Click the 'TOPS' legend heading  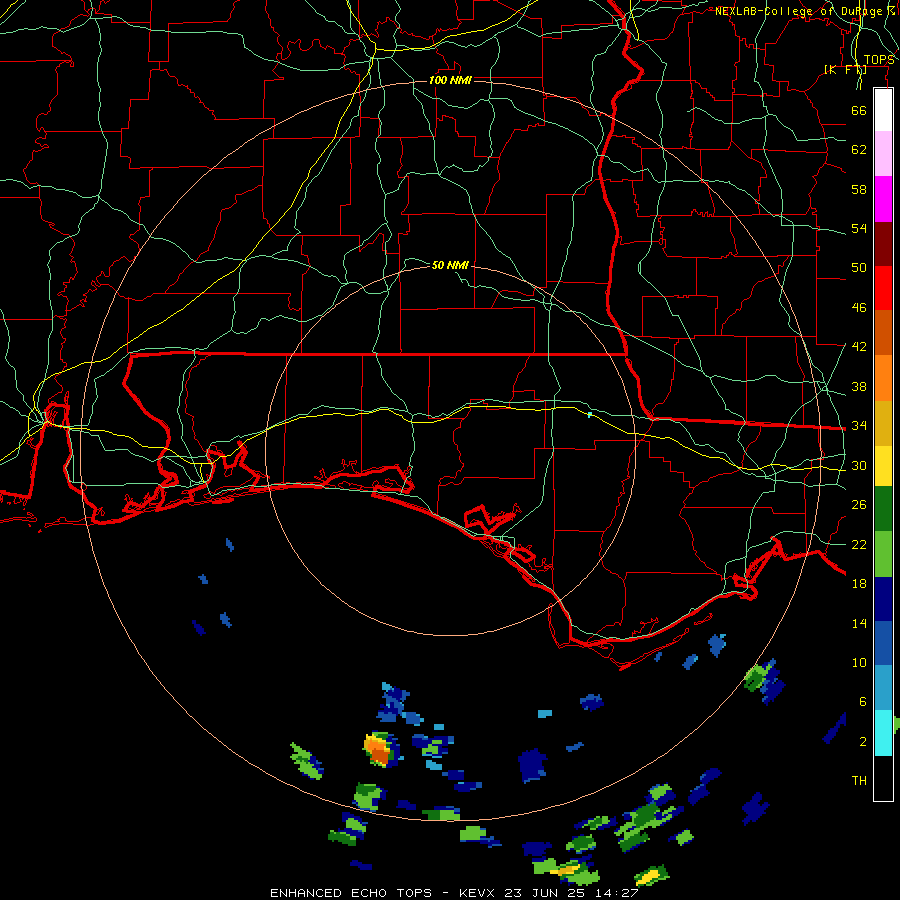pyautogui.click(x=879, y=60)
